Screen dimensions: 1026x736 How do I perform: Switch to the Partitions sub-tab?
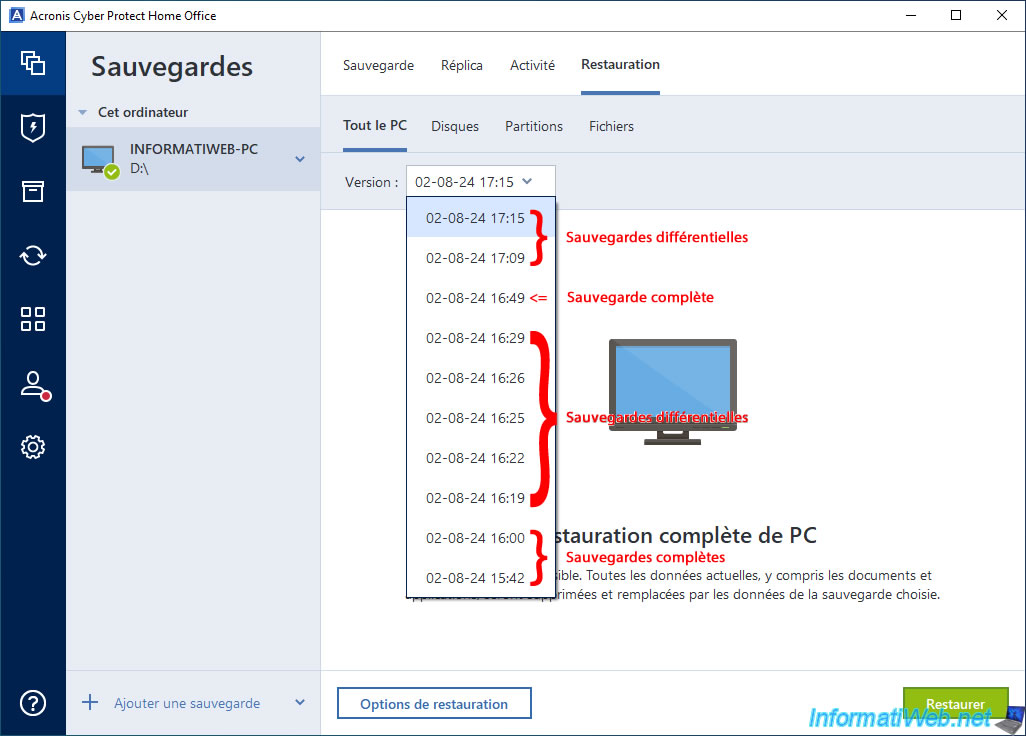pyautogui.click(x=534, y=126)
